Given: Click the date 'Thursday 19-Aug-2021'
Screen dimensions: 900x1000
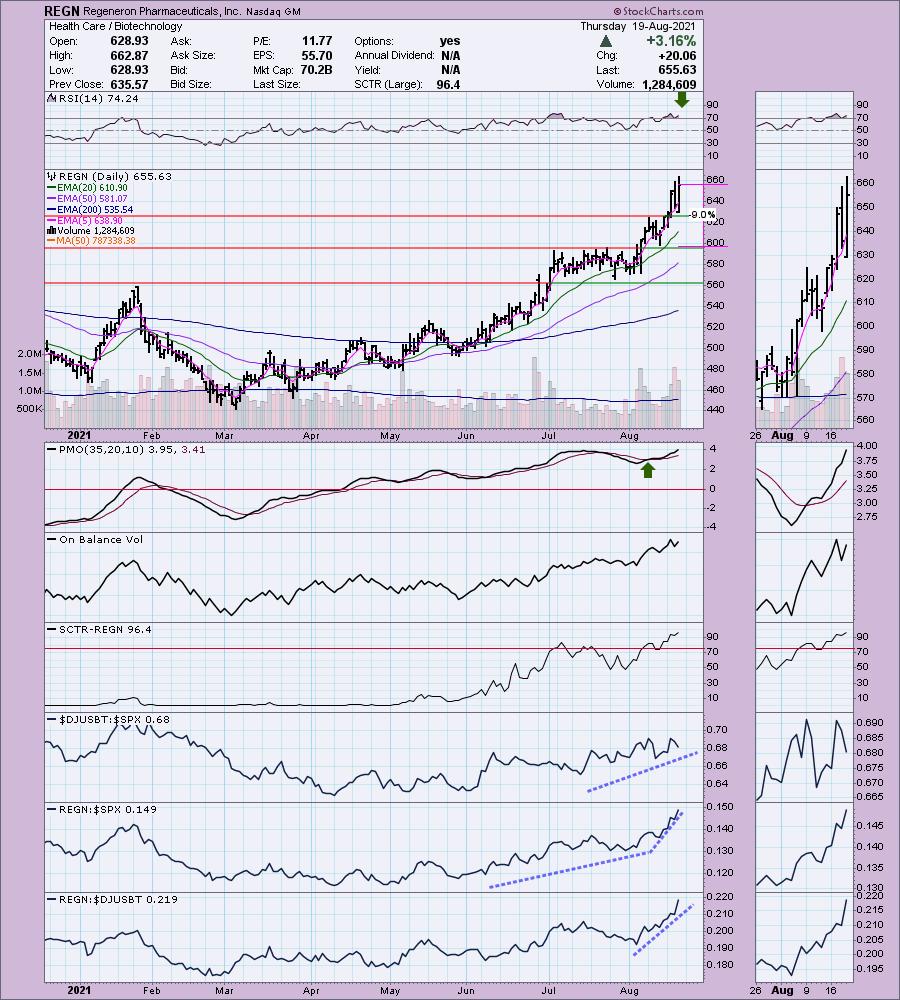Looking at the screenshot, I should (638, 26).
